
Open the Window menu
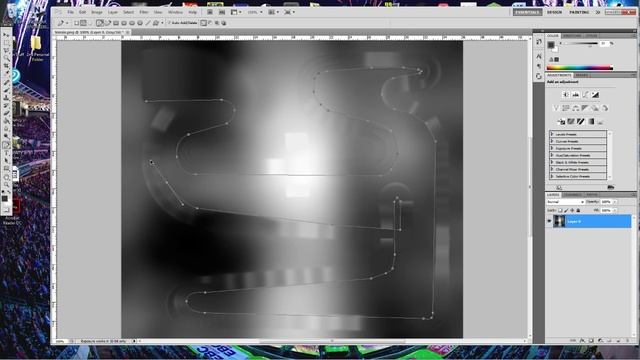tap(176, 12)
